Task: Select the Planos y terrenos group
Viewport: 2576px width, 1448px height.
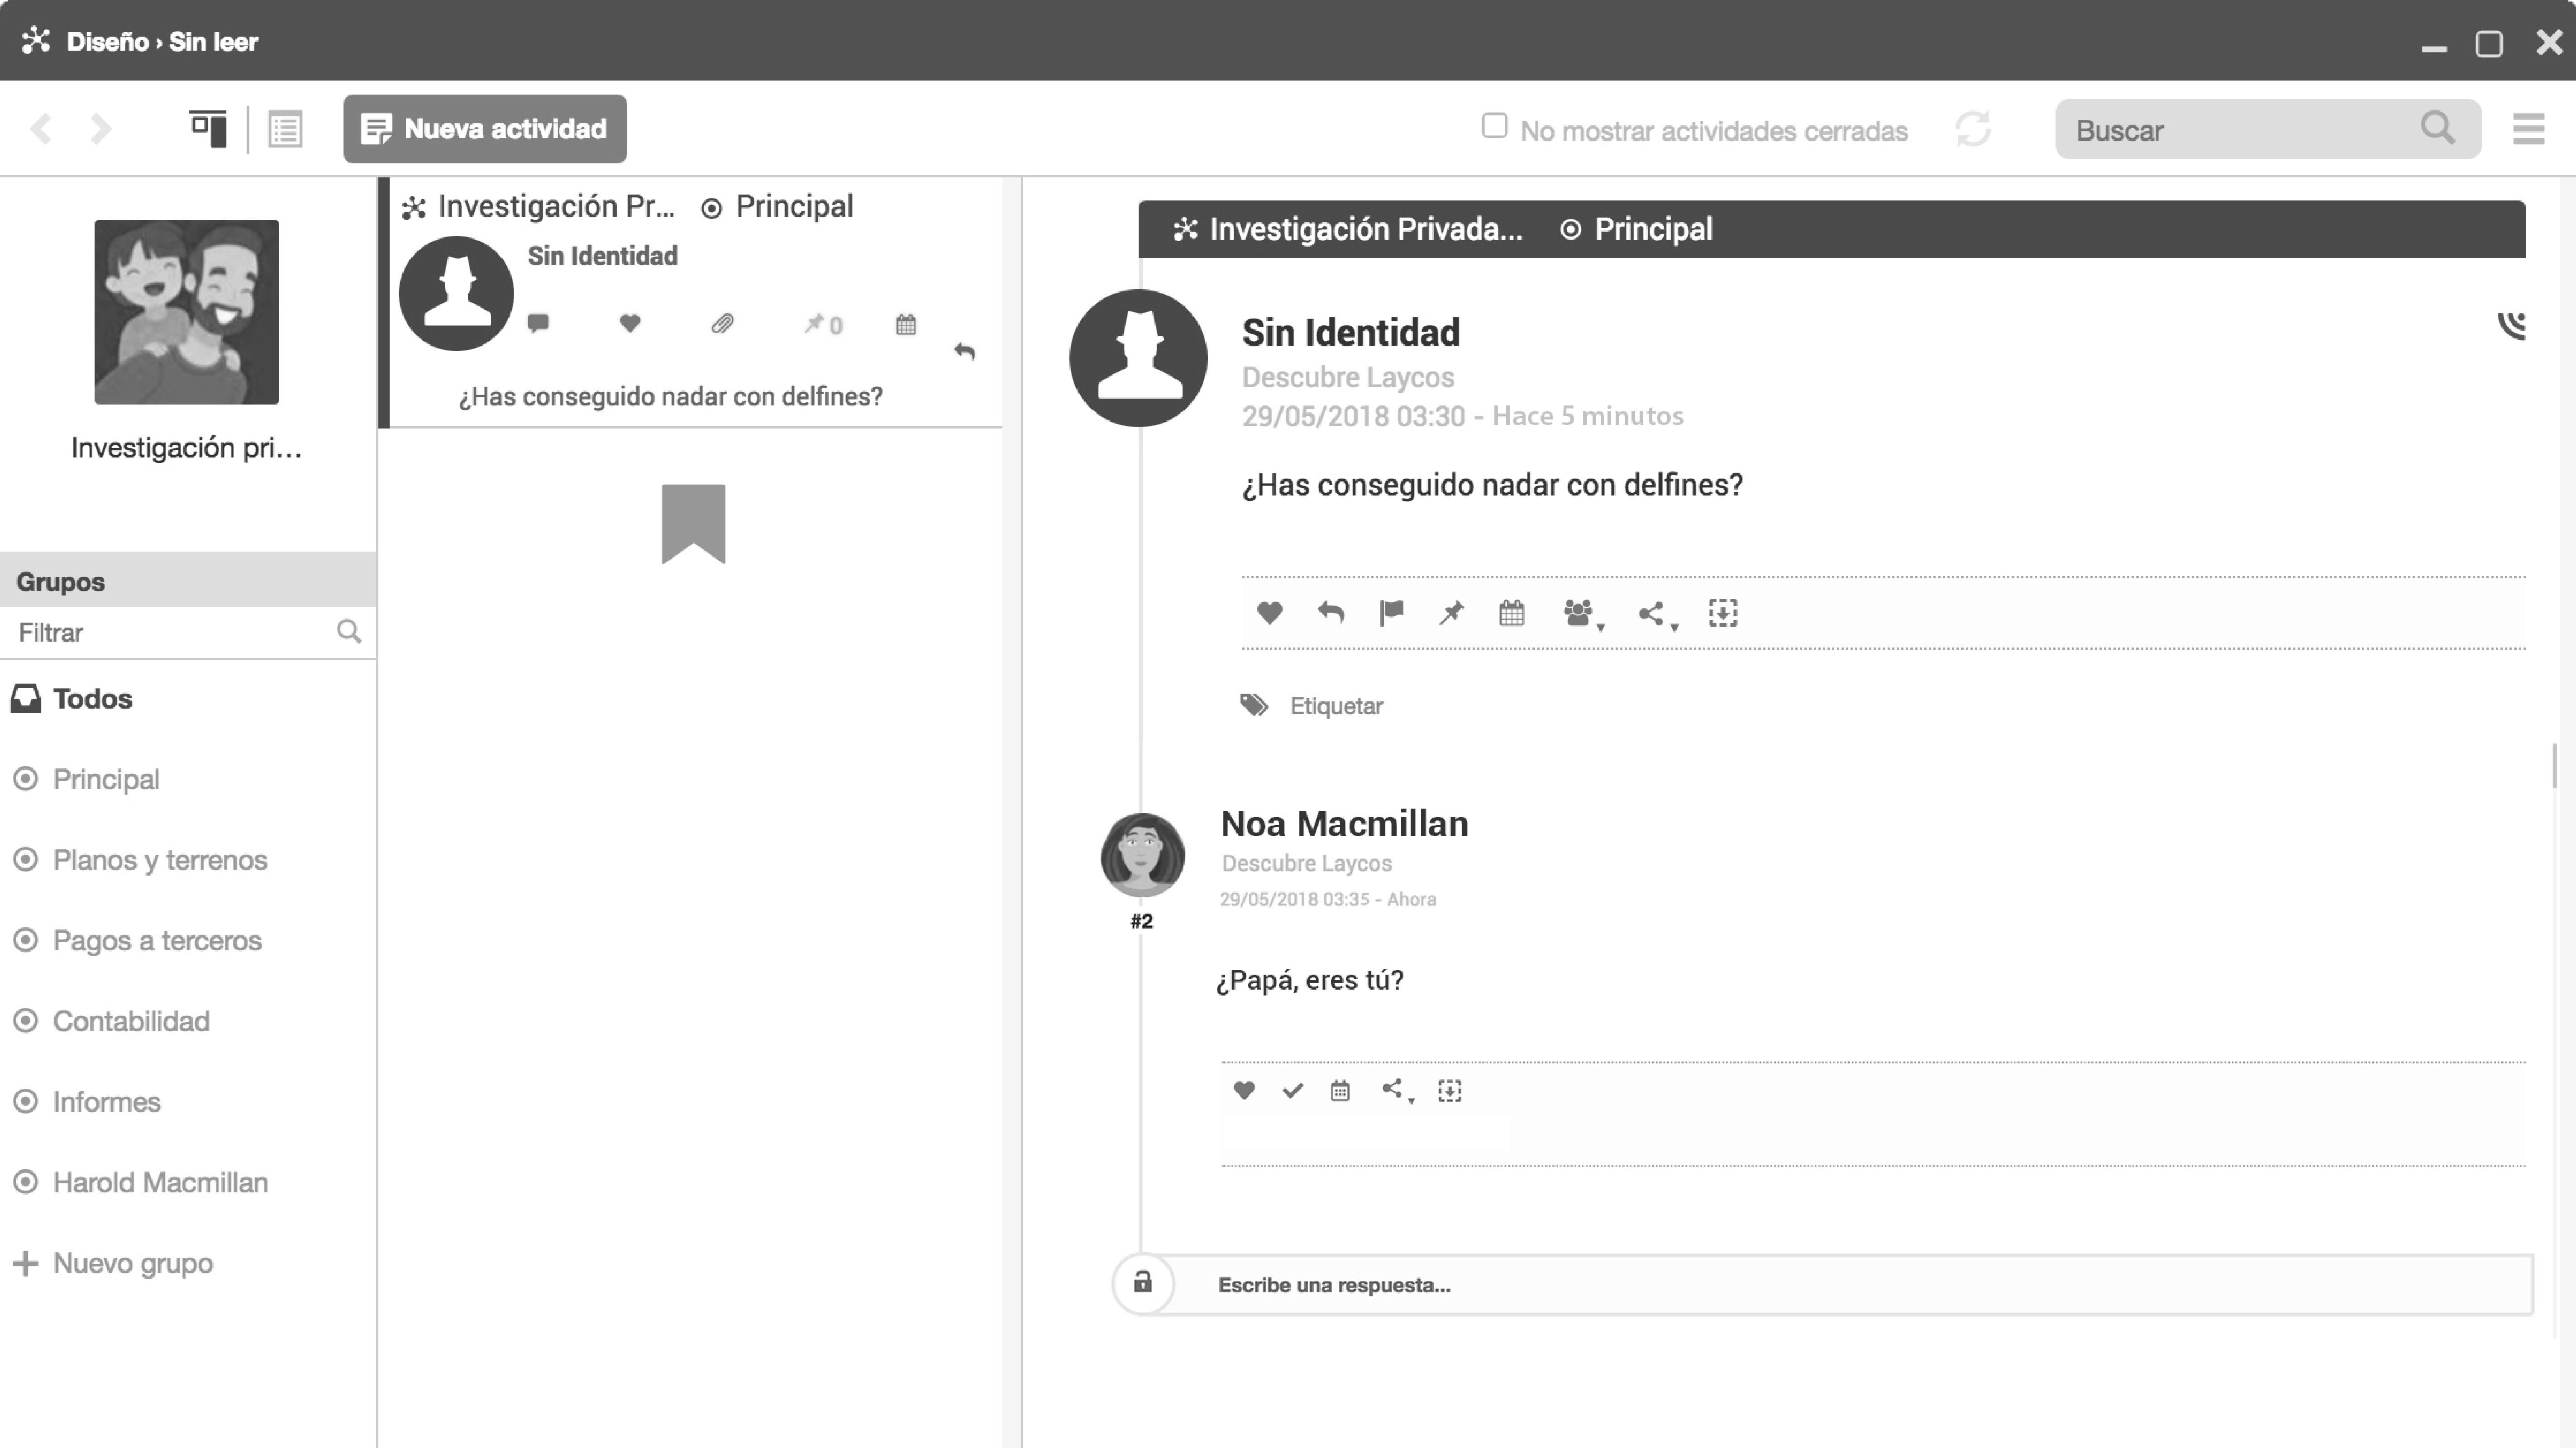Action: 140,860
